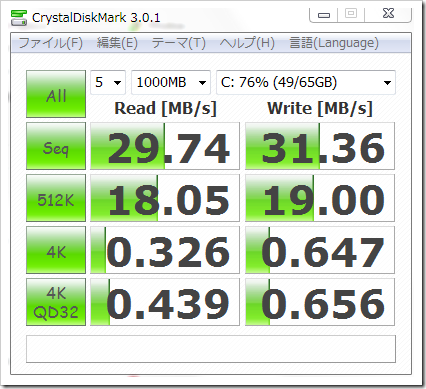The width and height of the screenshot is (426, 389).
Task: Click the 4K QD32 read result 0.439
Action: coord(165,302)
